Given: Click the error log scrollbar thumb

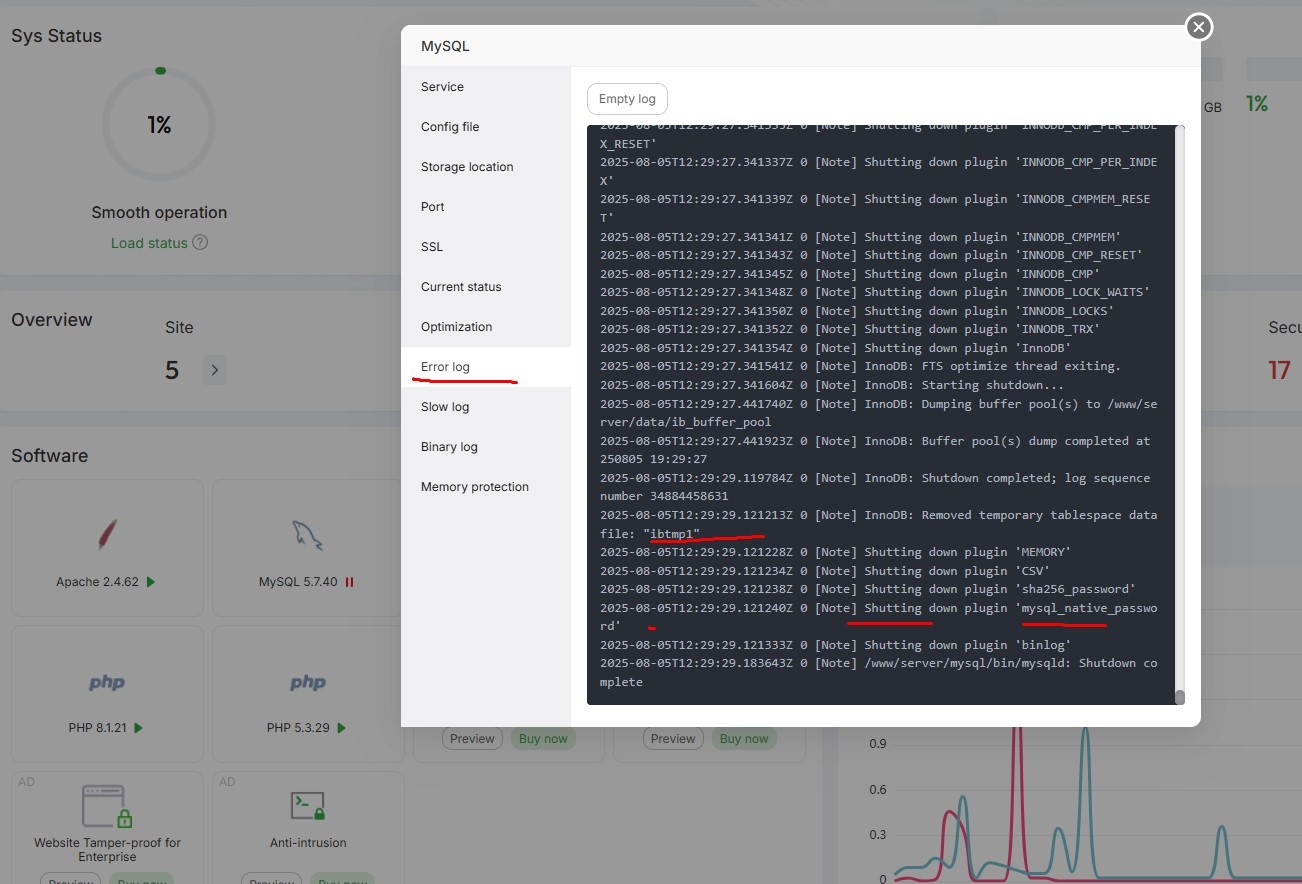Looking at the screenshot, I should click(x=1180, y=697).
